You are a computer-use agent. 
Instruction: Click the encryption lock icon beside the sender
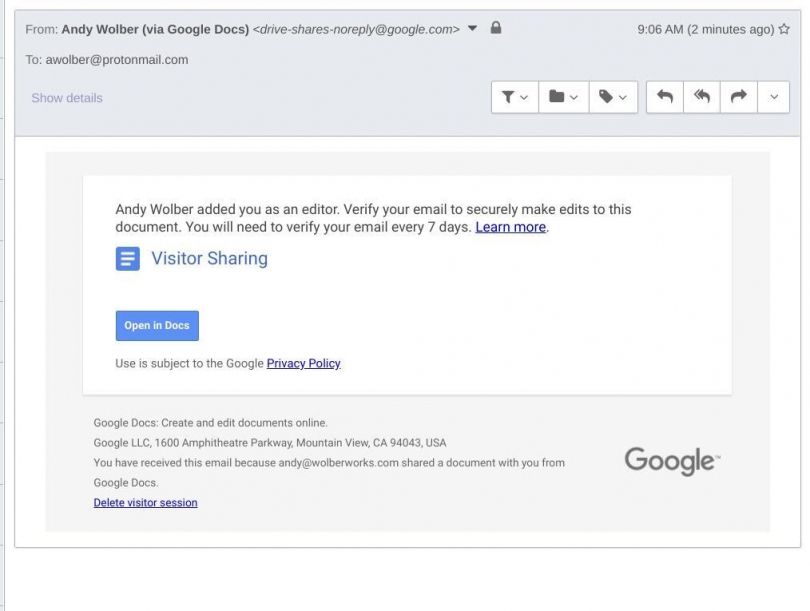click(x=498, y=28)
